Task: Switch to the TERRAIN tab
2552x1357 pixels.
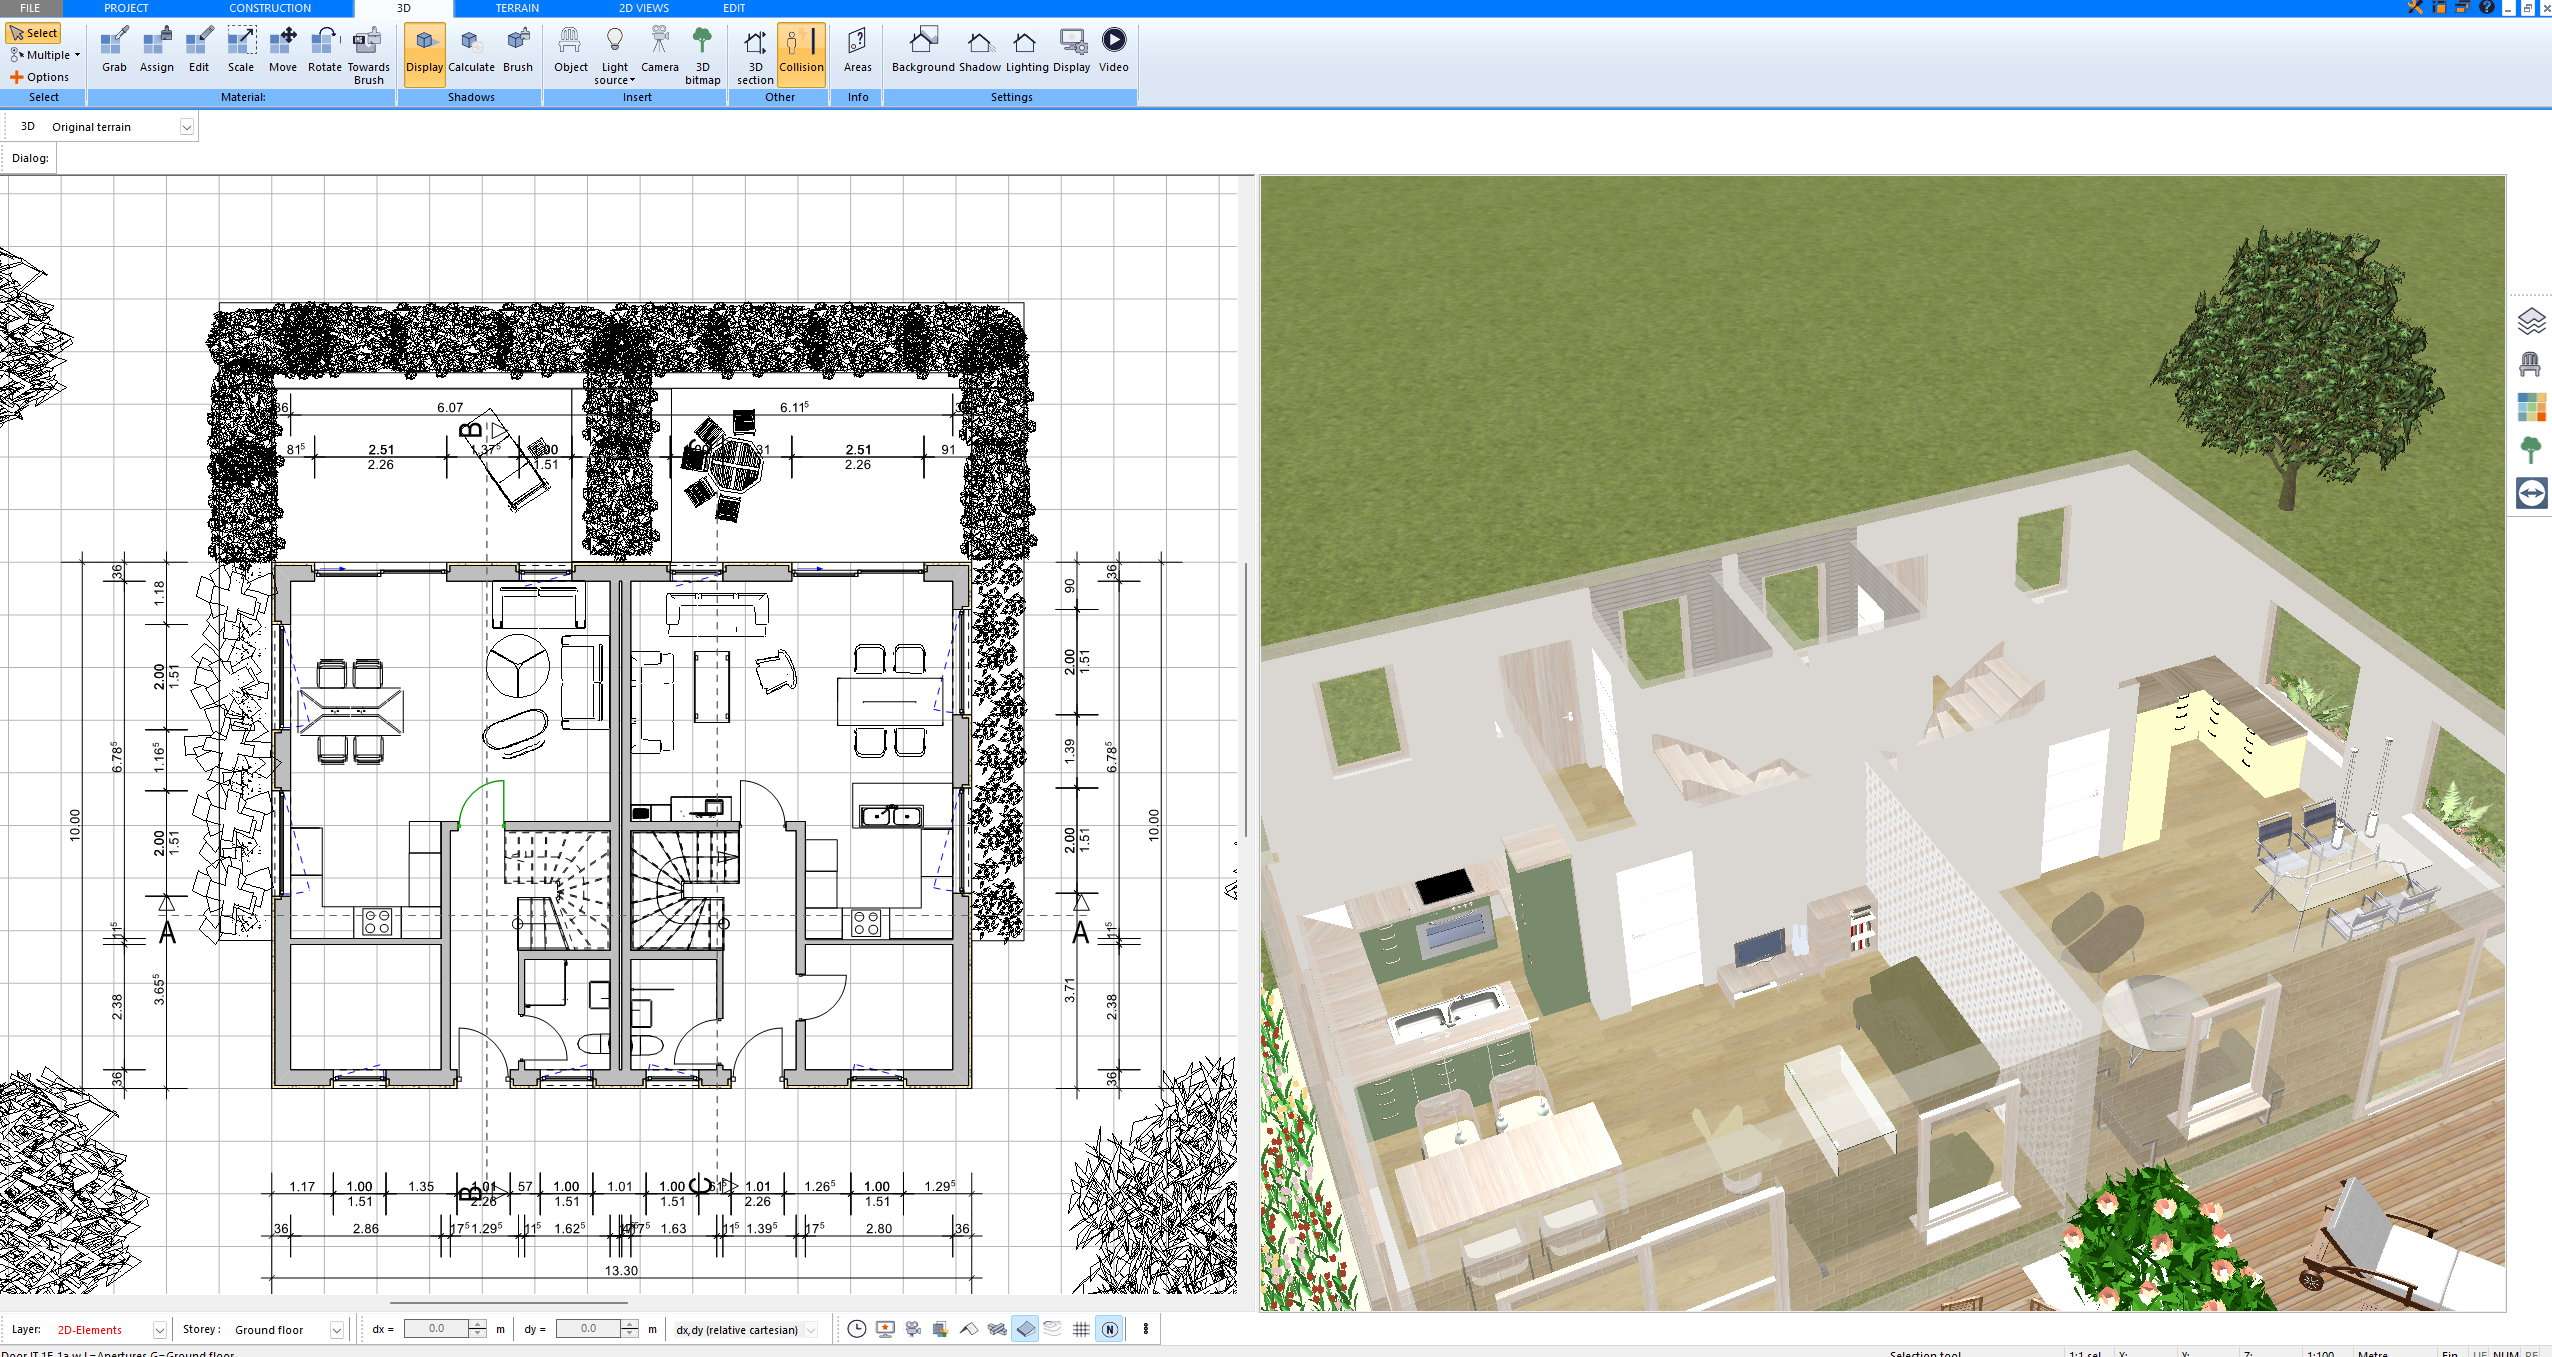Action: (x=517, y=8)
